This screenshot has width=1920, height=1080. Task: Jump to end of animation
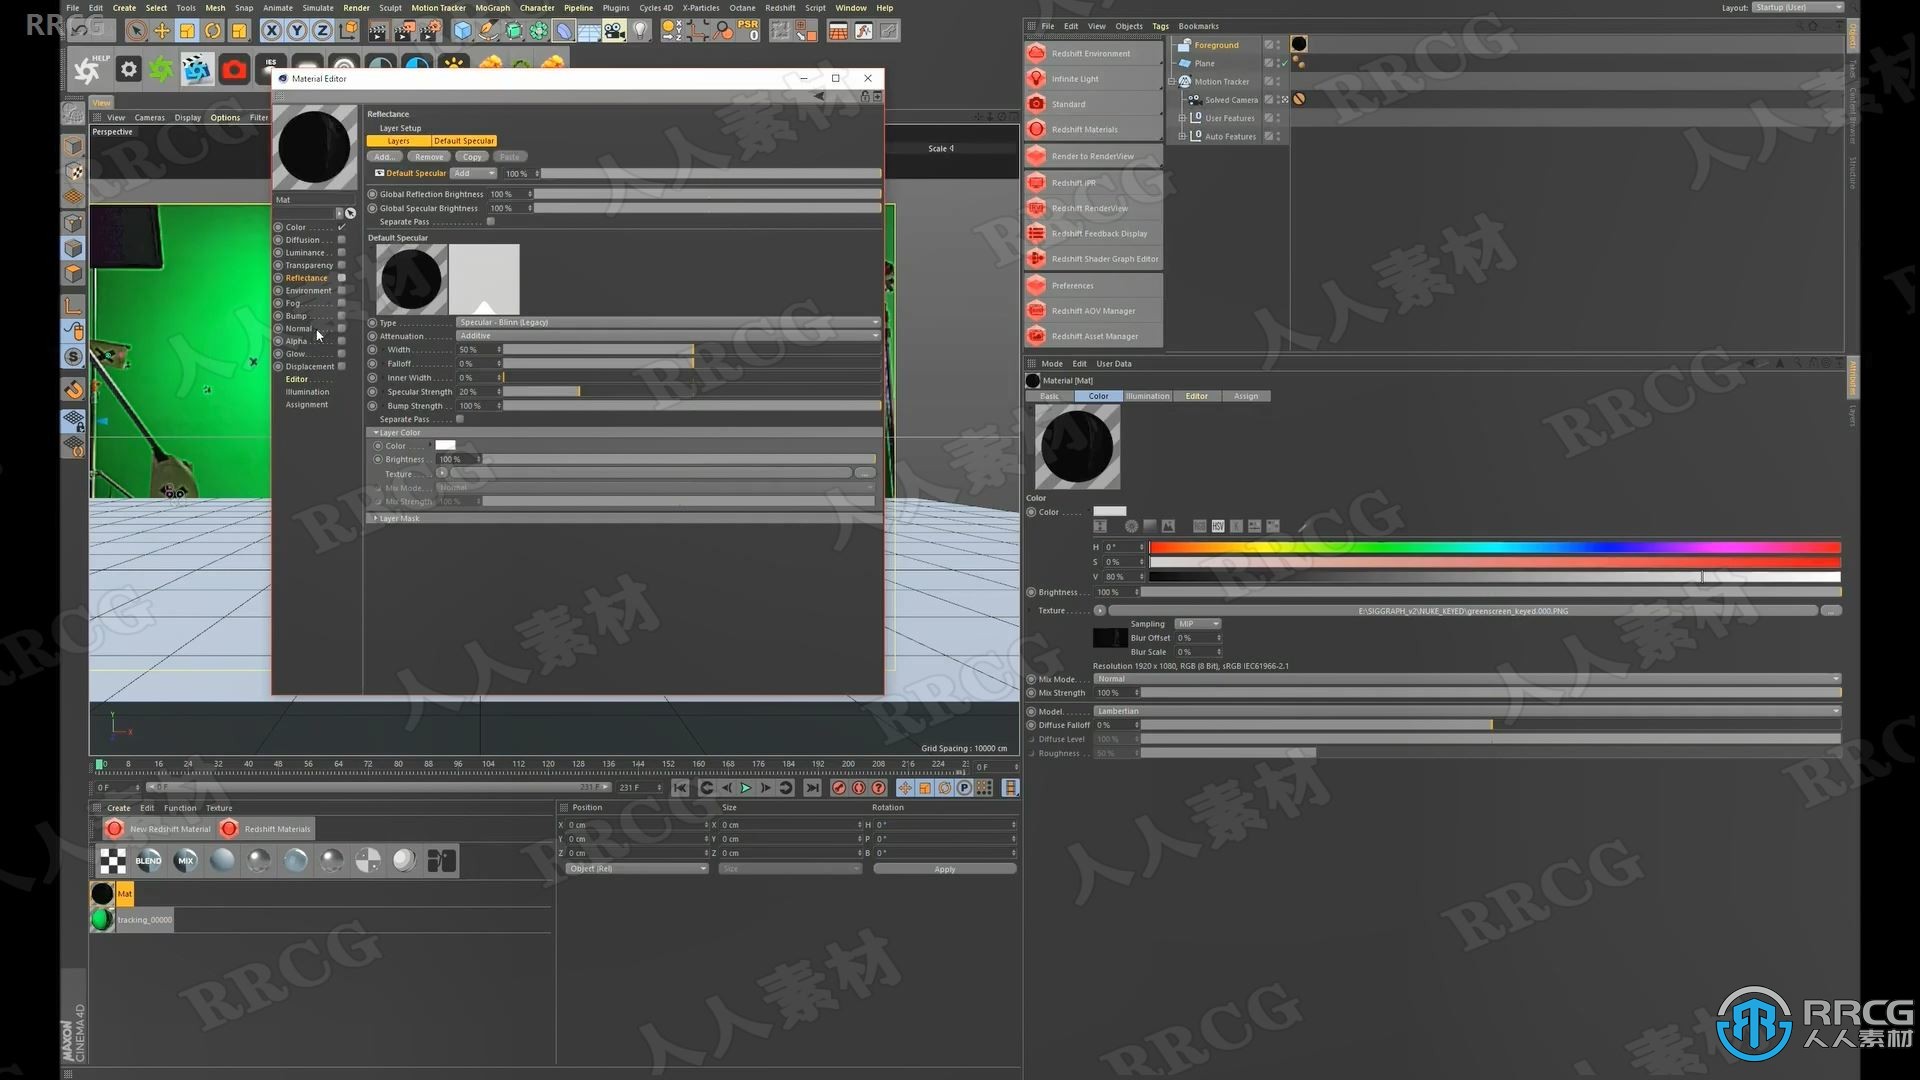point(813,788)
